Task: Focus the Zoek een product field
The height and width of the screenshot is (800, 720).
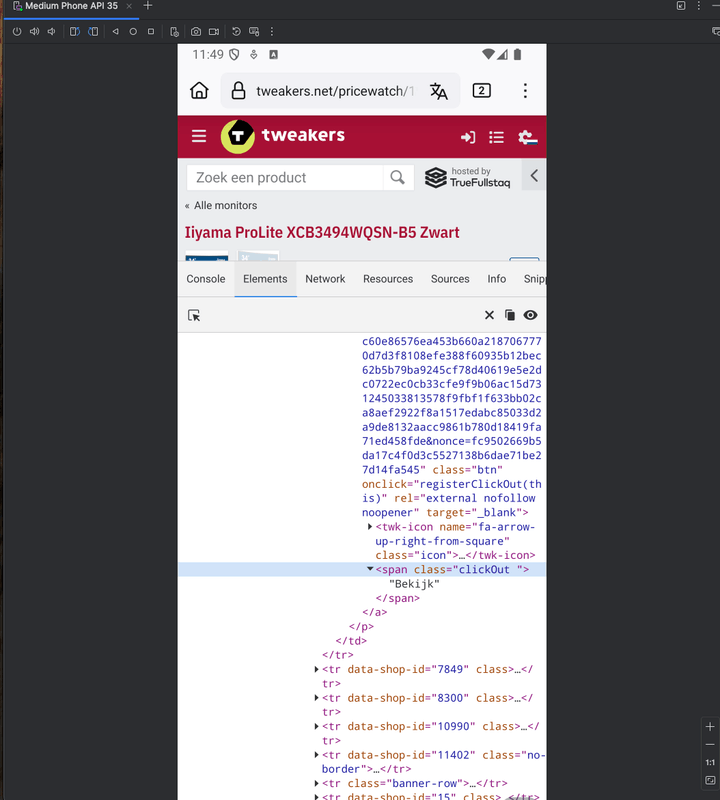Action: coord(285,178)
